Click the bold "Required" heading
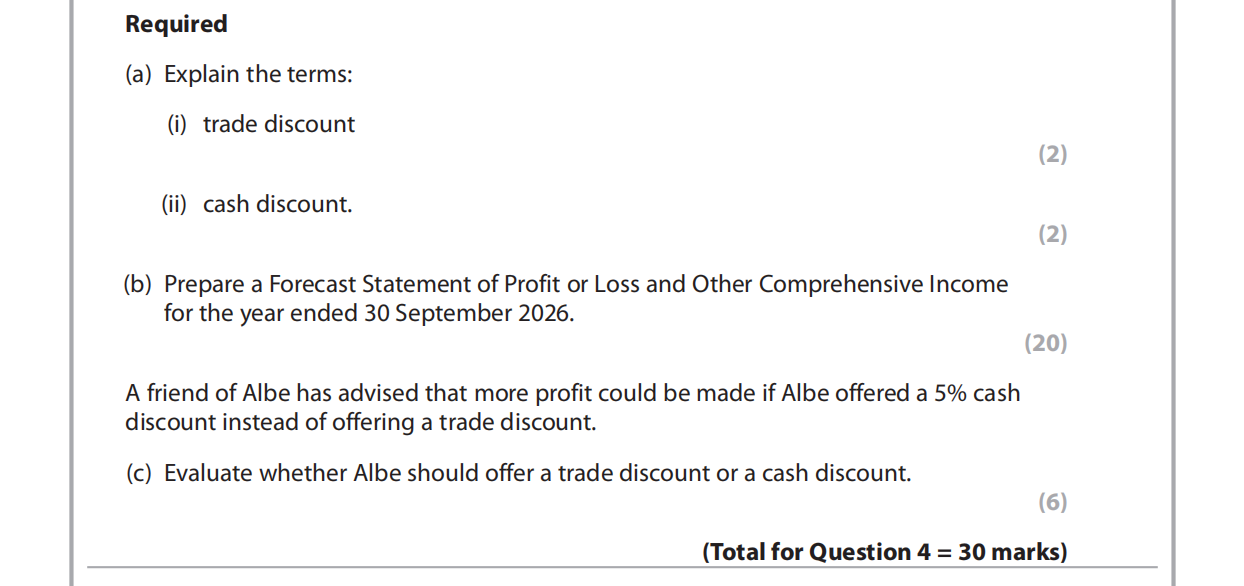 click(176, 24)
